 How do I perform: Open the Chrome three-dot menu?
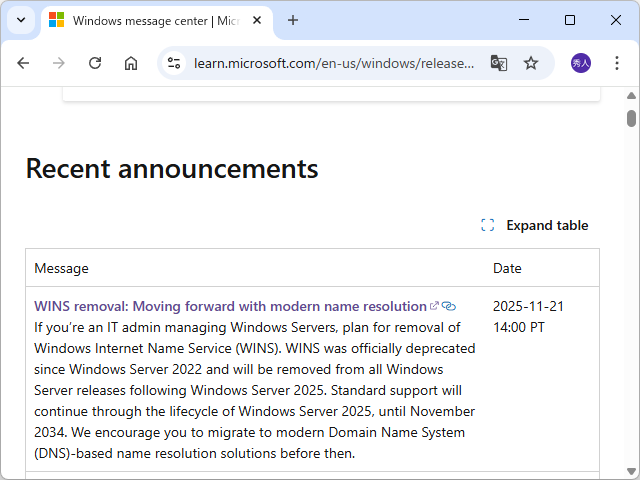(617, 63)
